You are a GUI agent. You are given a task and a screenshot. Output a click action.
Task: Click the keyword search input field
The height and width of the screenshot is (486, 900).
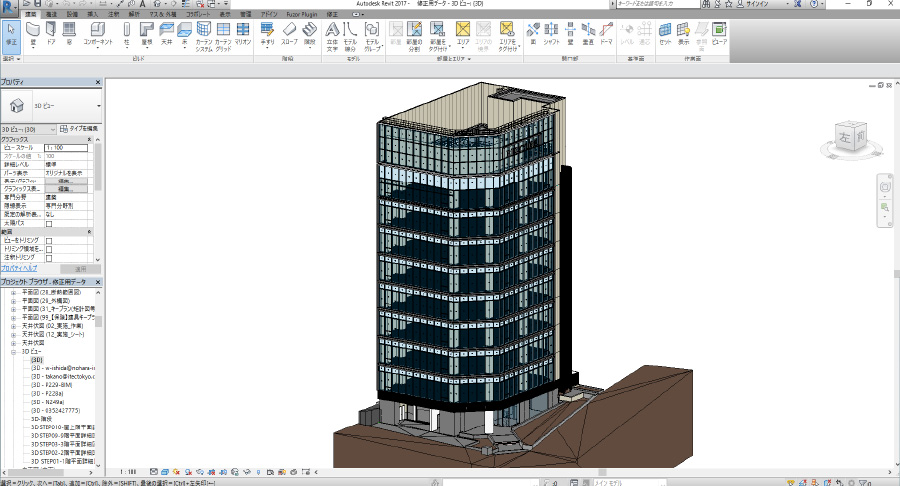(x=658, y=3)
